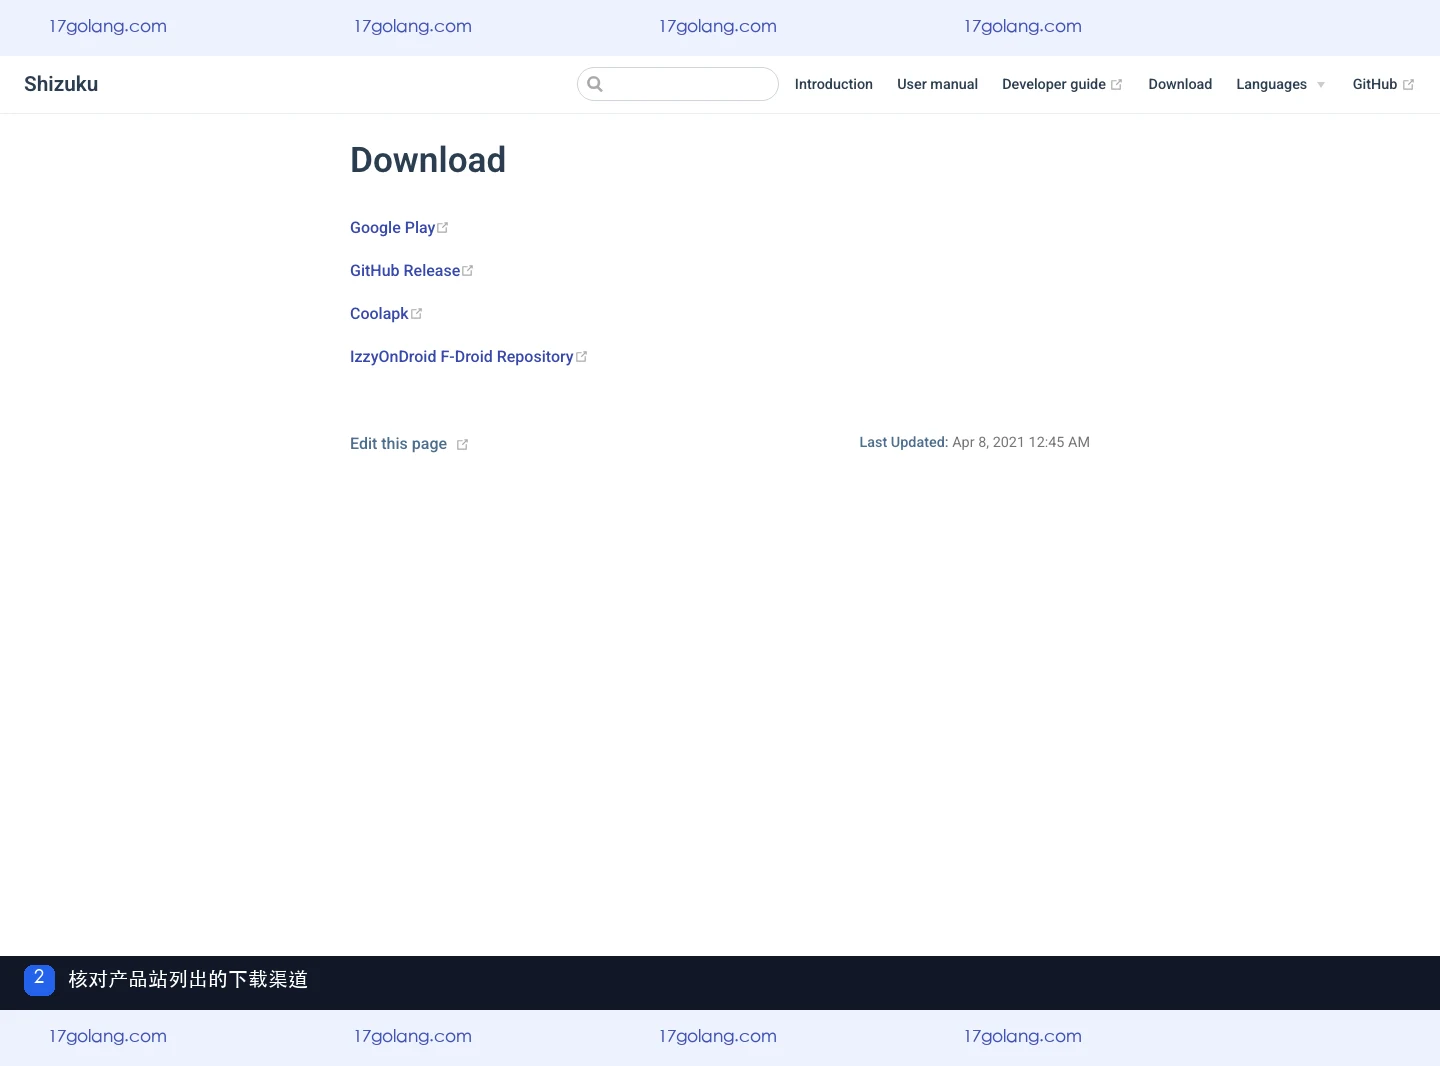Go to Download in the navbar
Screen dimensions: 1440x1066
[x=1180, y=84]
